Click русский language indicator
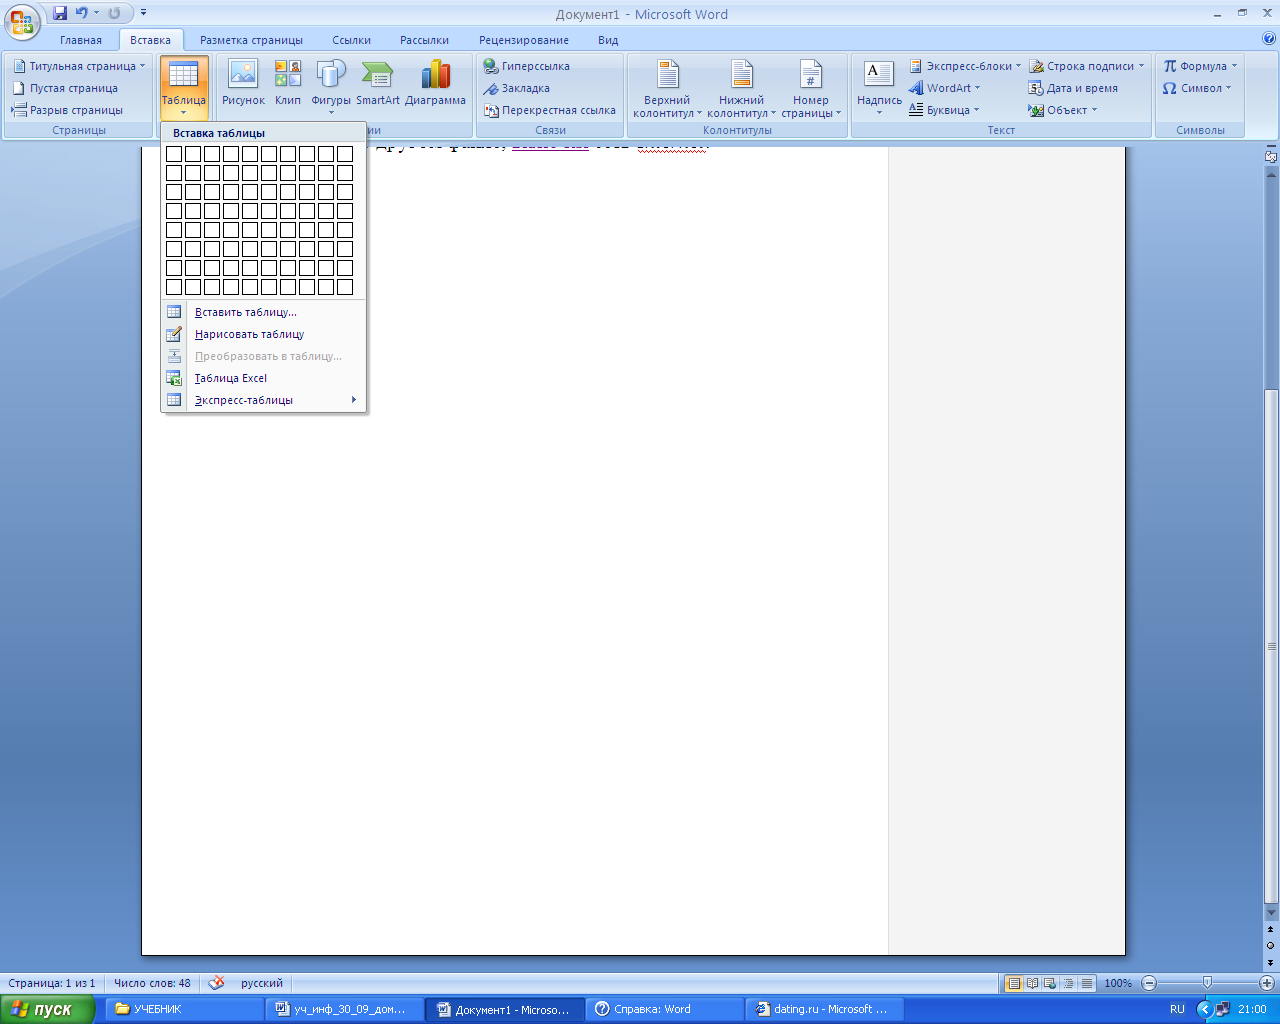Viewport: 1280px width, 1024px height. [262, 983]
